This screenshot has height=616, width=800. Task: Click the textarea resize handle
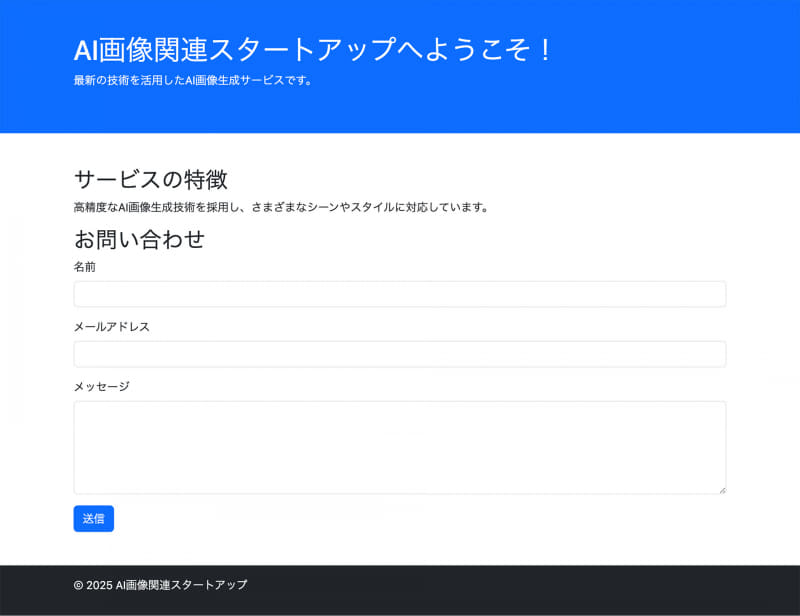point(722,488)
